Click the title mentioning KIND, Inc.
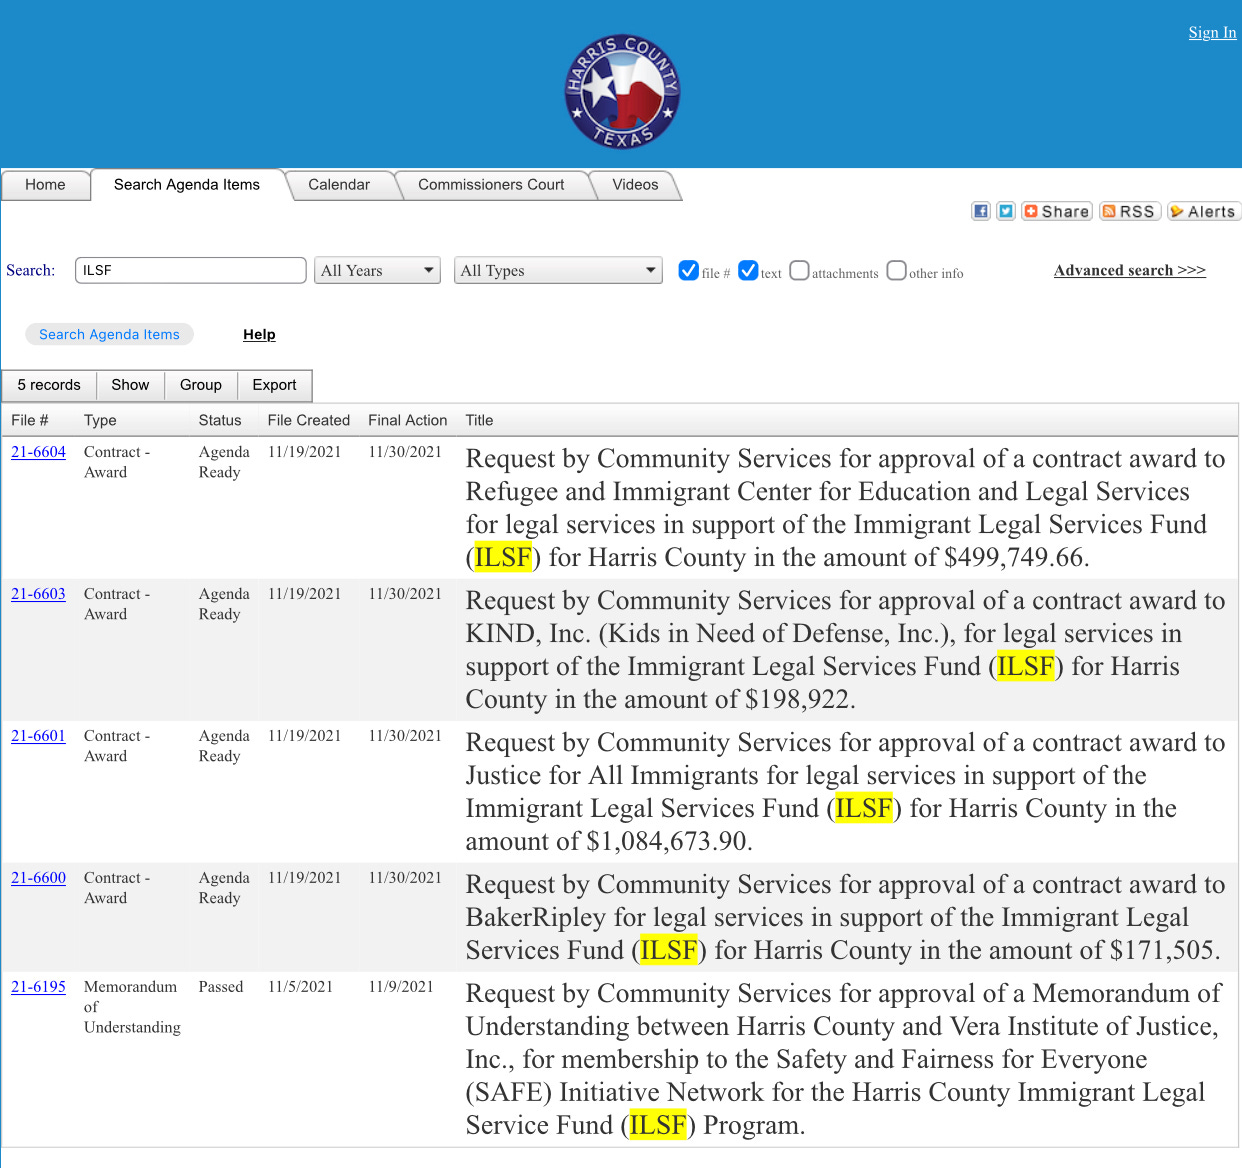The width and height of the screenshot is (1242, 1168). coord(845,650)
